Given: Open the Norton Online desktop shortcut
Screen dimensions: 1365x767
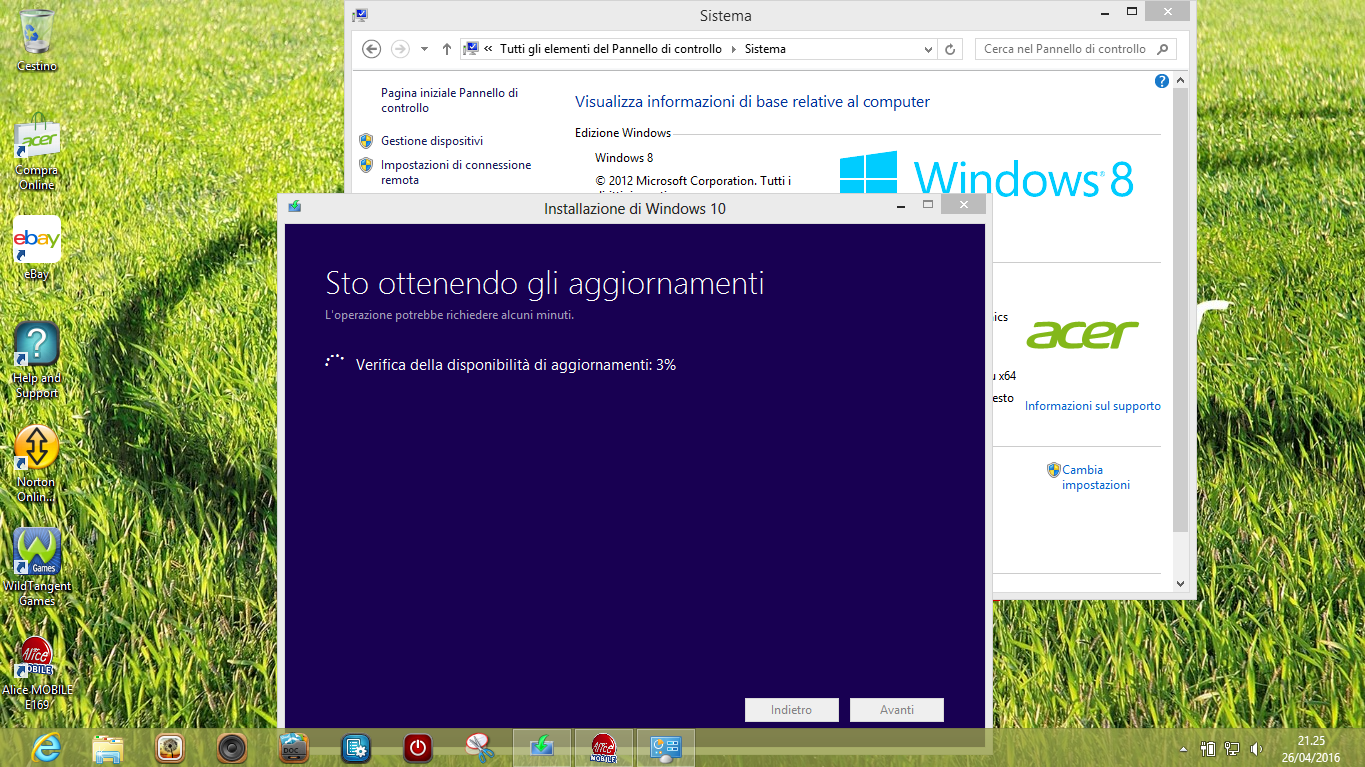Looking at the screenshot, I should pos(37,464).
